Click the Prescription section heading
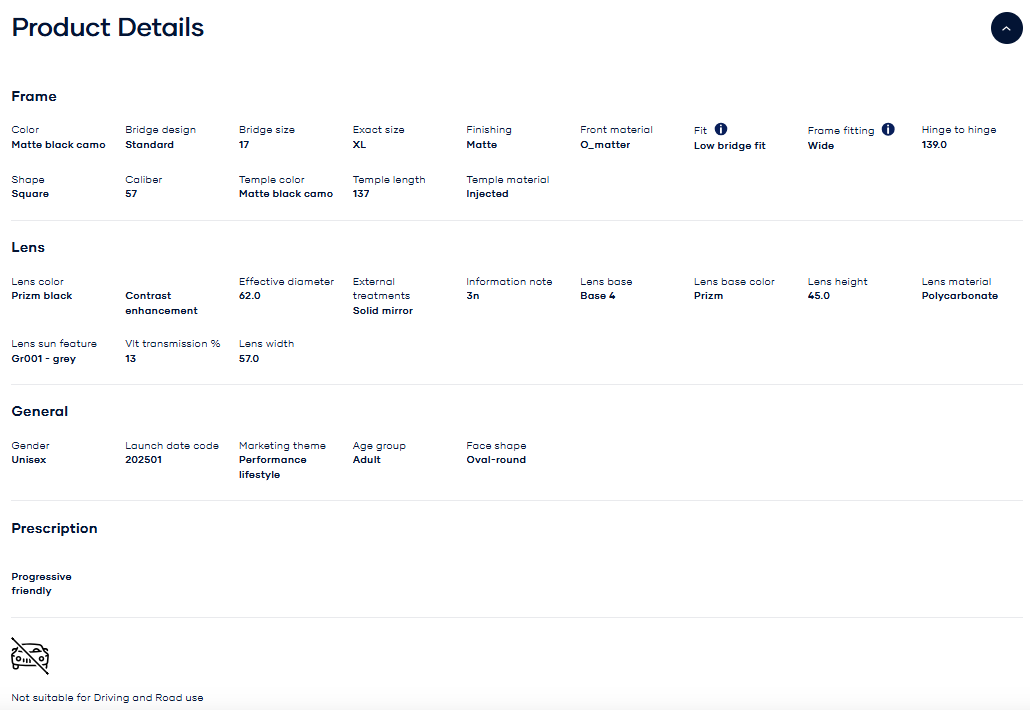This screenshot has height=710, width=1030. pos(54,529)
